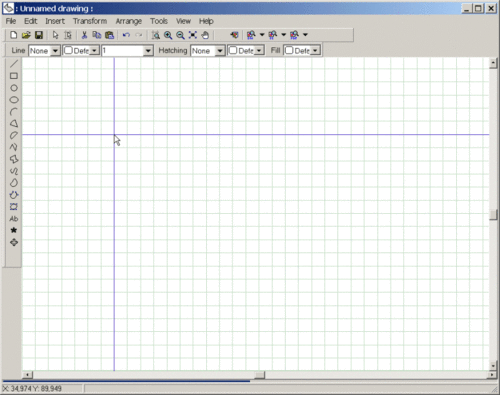Select the Line drawing tool
500x395 pixels.
pyautogui.click(x=14, y=64)
